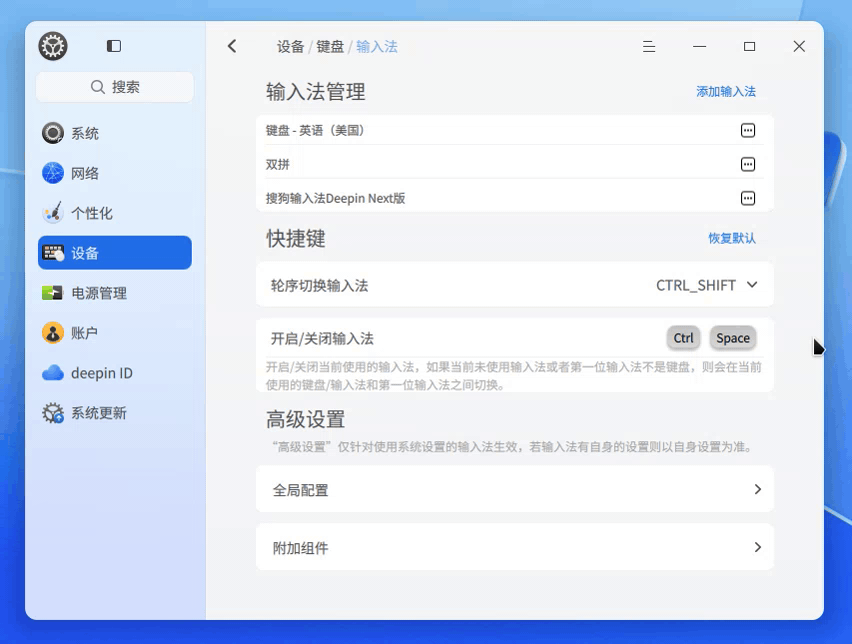Viewport: 852px width, 644px height.
Task: Open the hamburger menu in title bar
Action: tap(649, 46)
